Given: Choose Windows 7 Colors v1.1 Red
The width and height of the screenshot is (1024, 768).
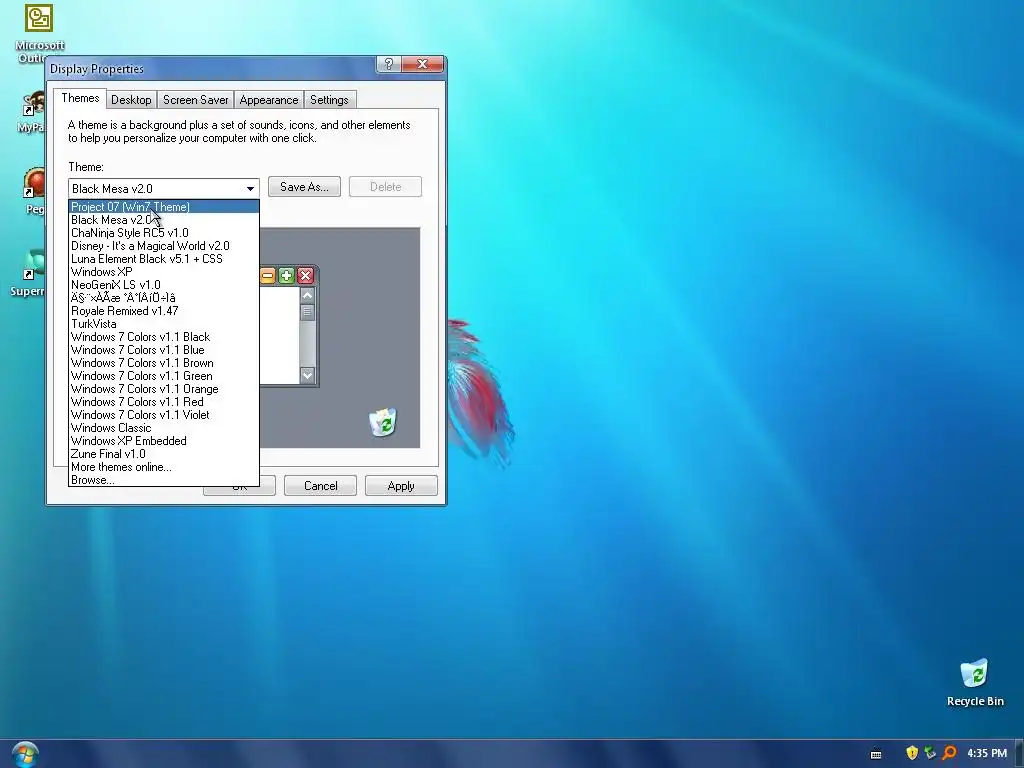Looking at the screenshot, I should pyautogui.click(x=164, y=403).
